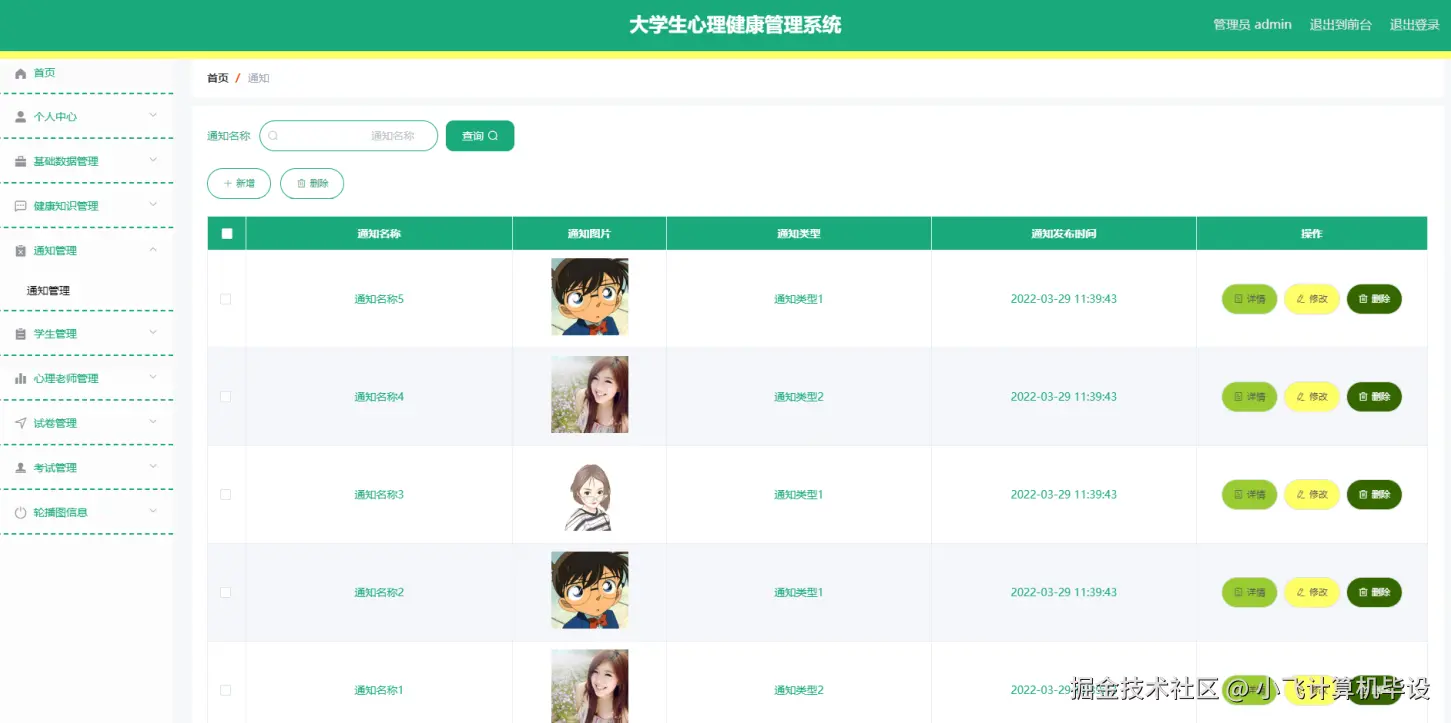The image size is (1451, 723).
Task: Open the 个人中心 sidebar menu label
Action: [55, 117]
